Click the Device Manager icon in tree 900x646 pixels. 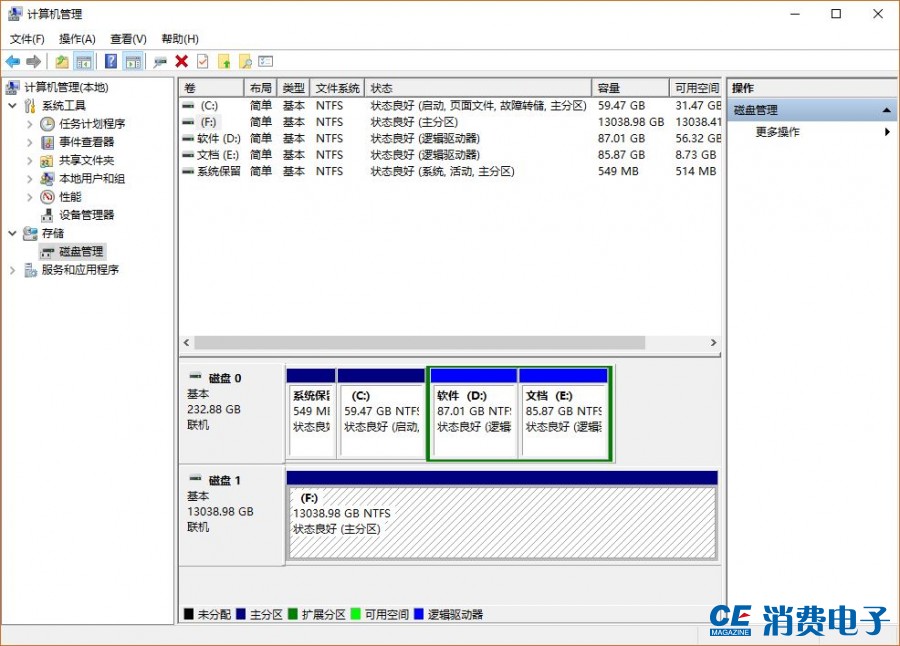tap(47, 215)
